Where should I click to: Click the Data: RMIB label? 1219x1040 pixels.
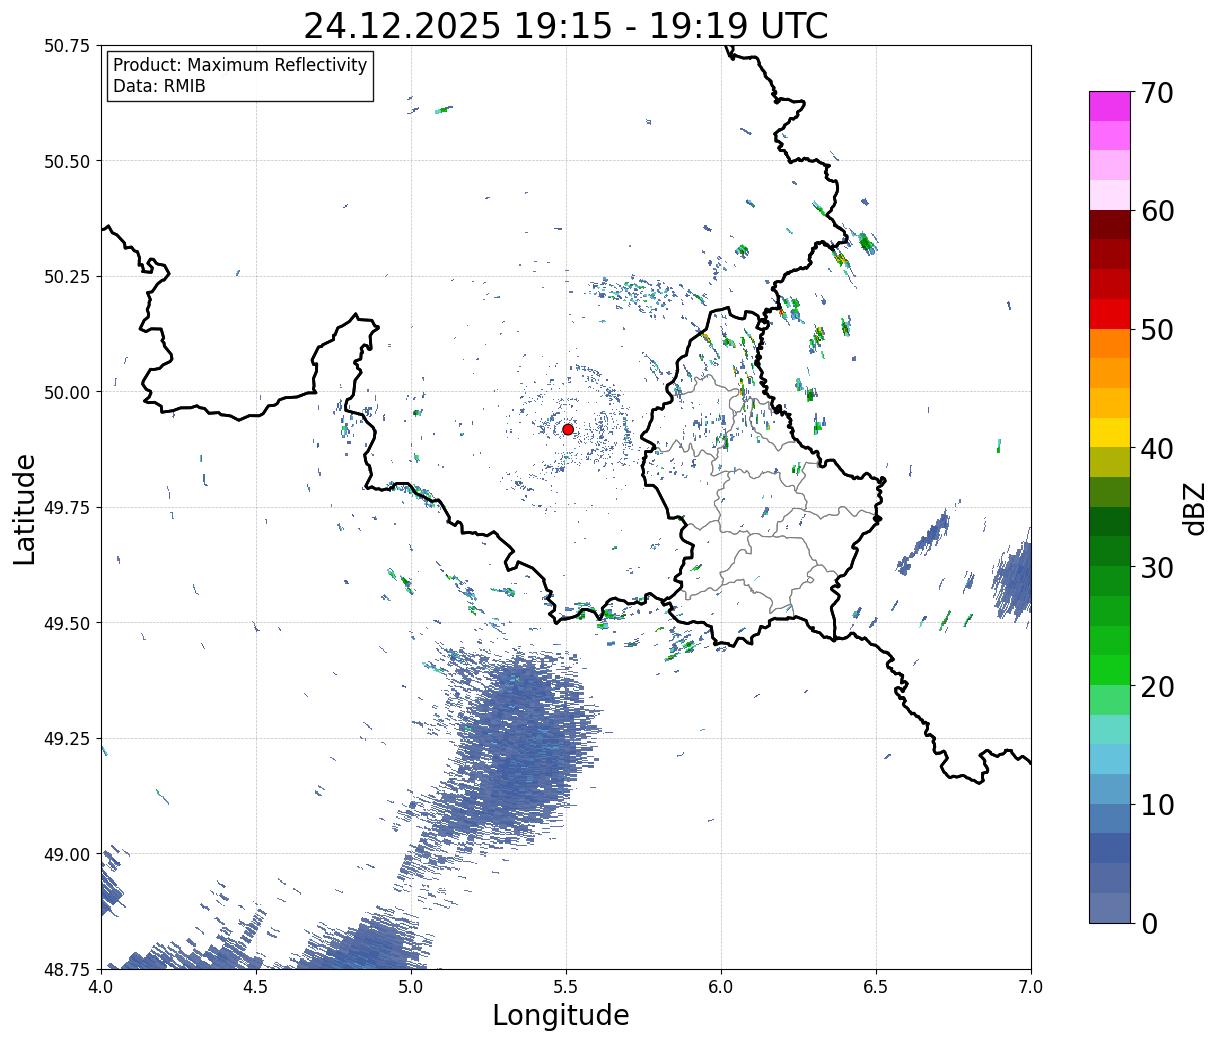pos(159,86)
